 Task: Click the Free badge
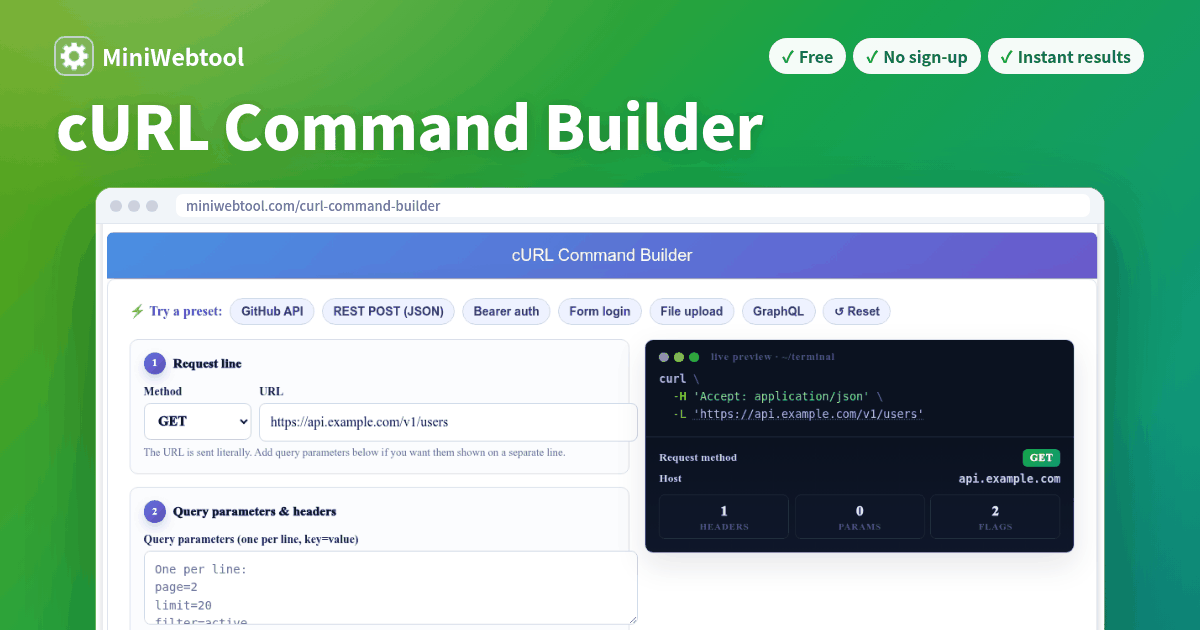[x=807, y=57]
